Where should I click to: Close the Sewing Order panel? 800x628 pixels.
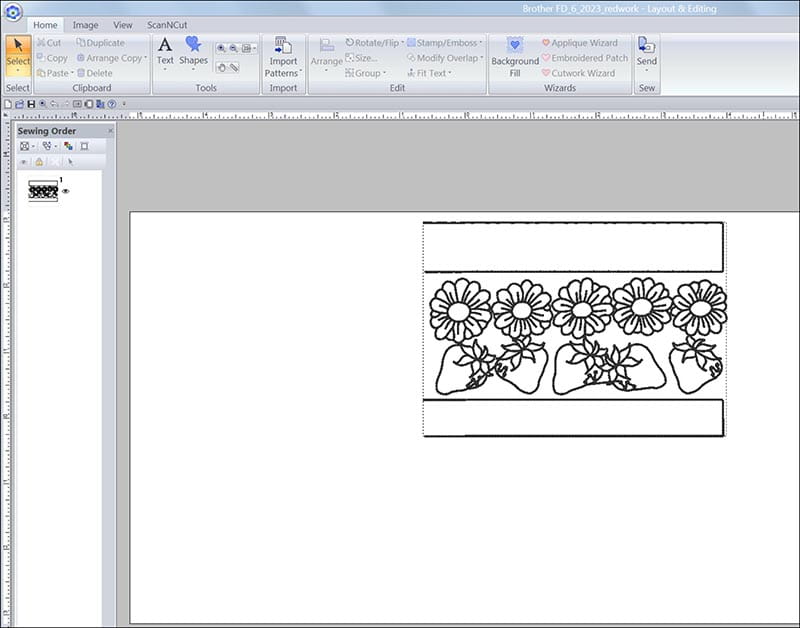(110, 131)
